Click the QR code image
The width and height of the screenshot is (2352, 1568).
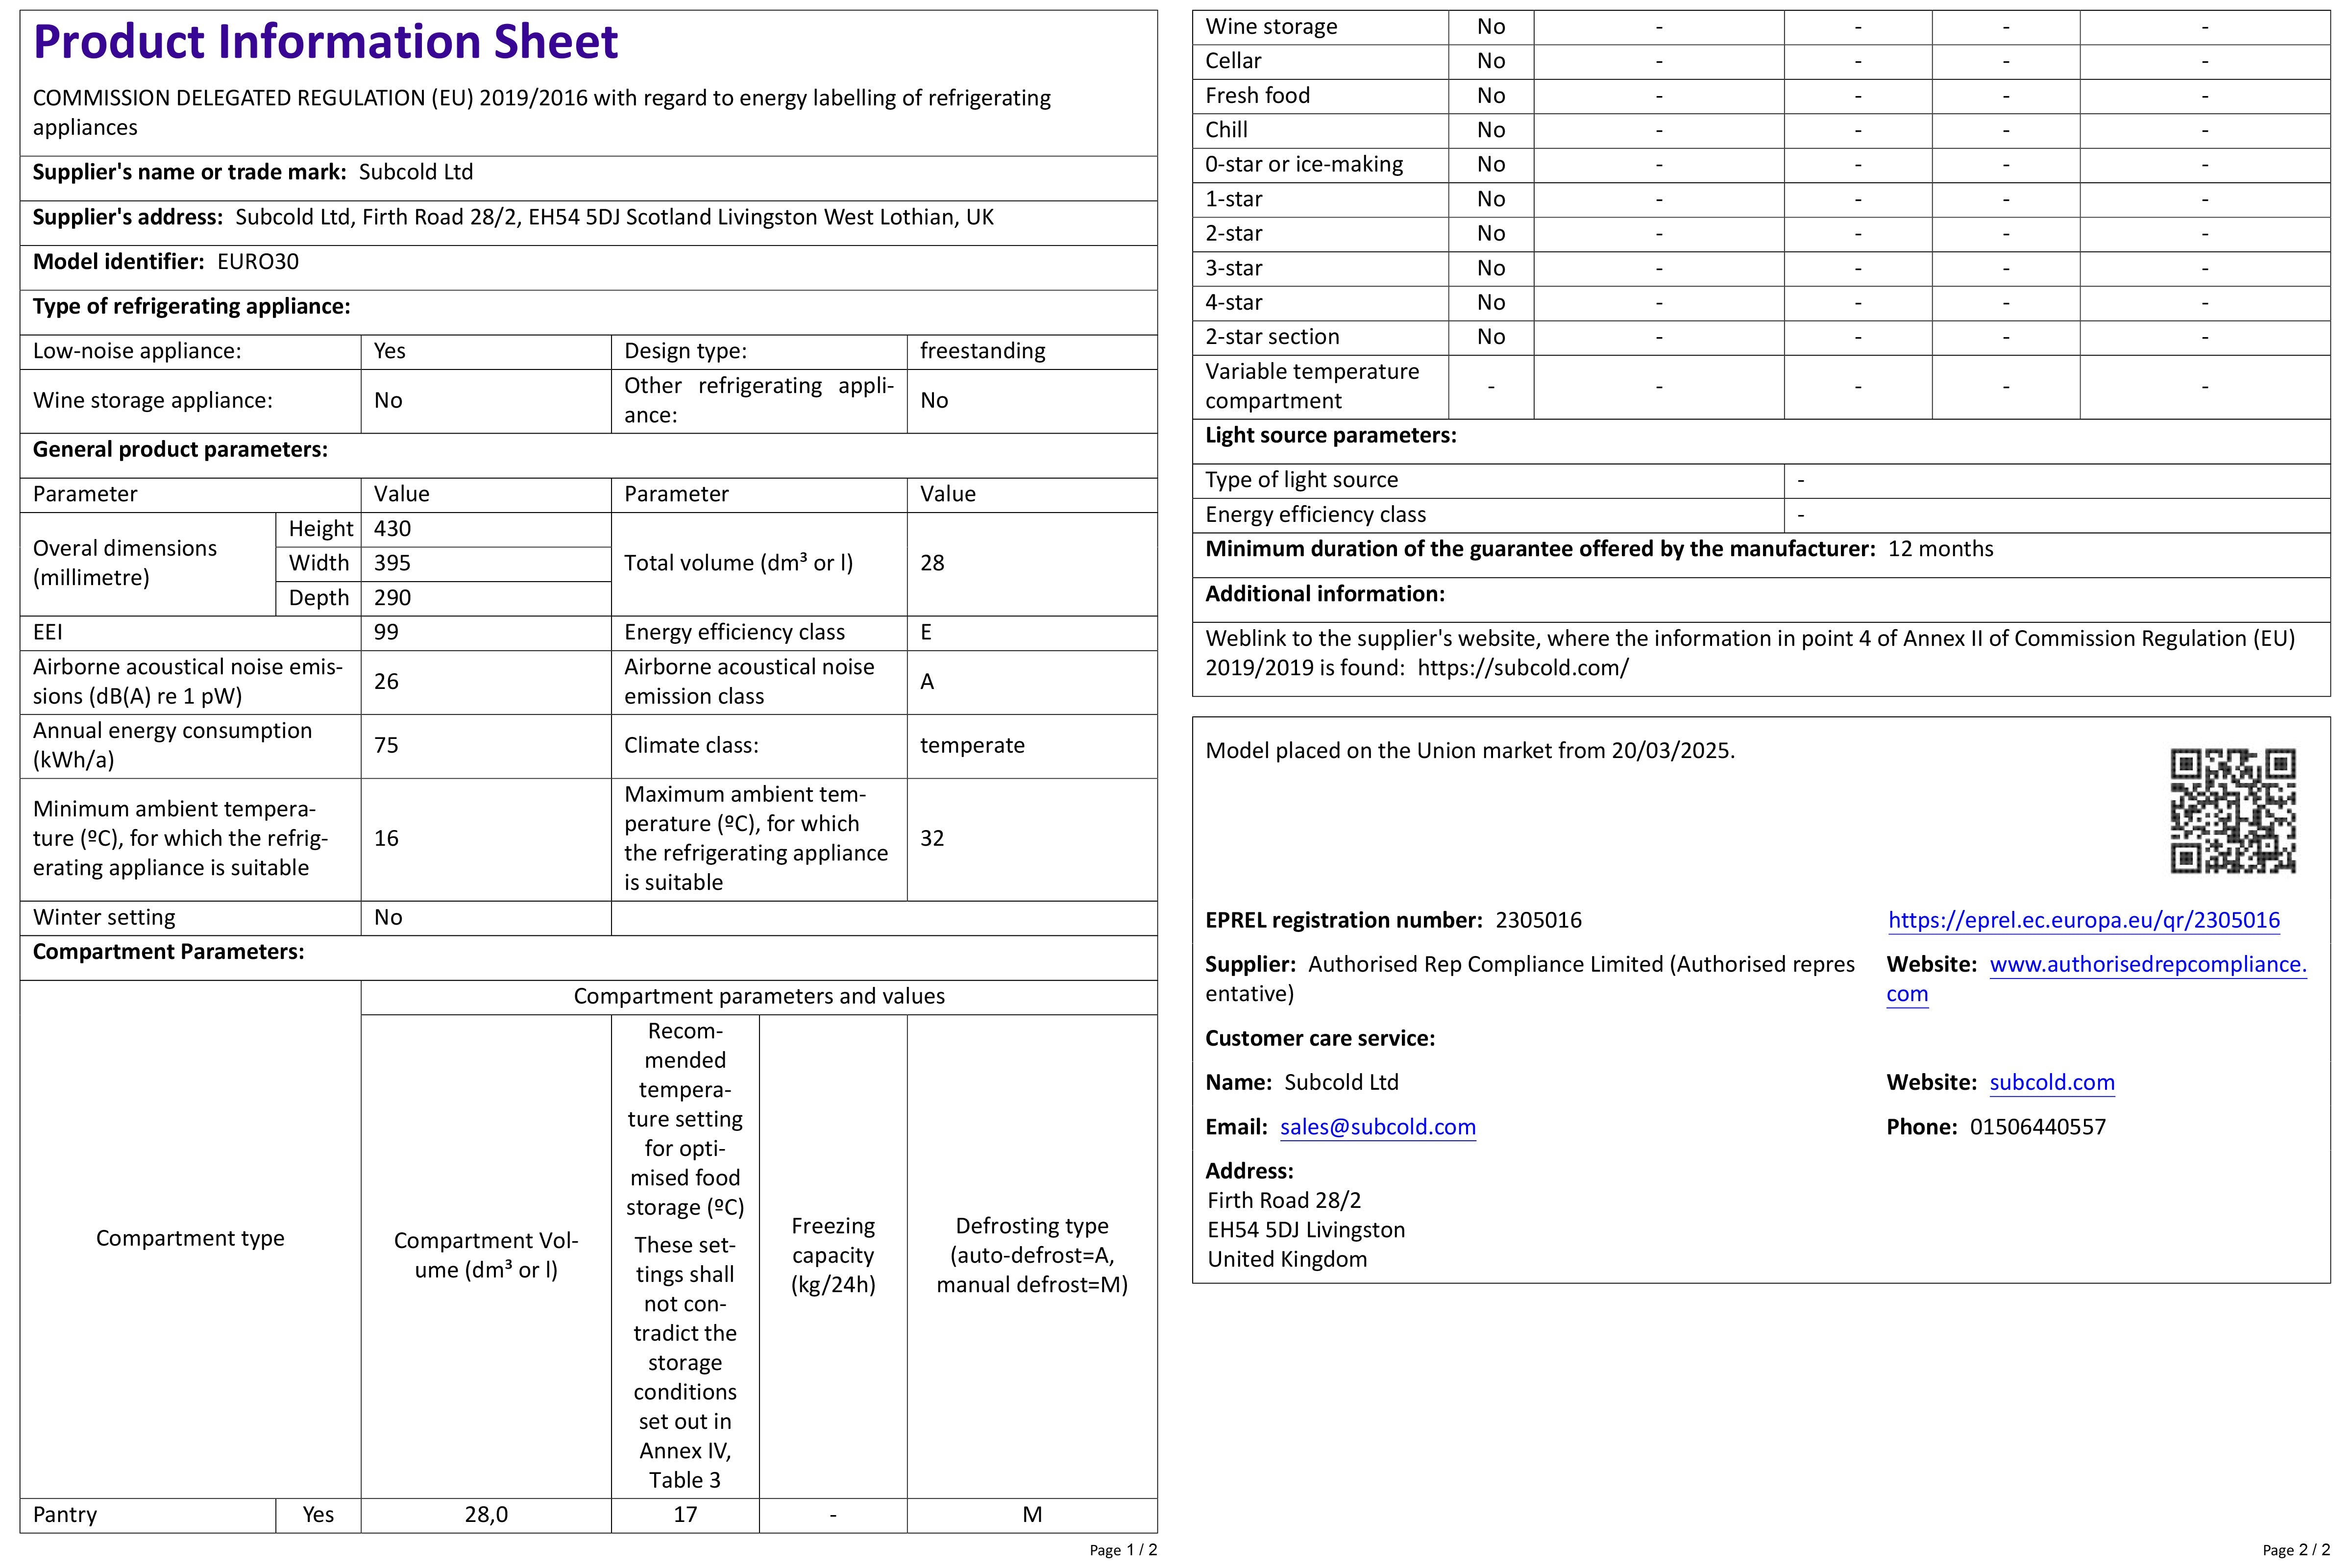(x=2232, y=810)
